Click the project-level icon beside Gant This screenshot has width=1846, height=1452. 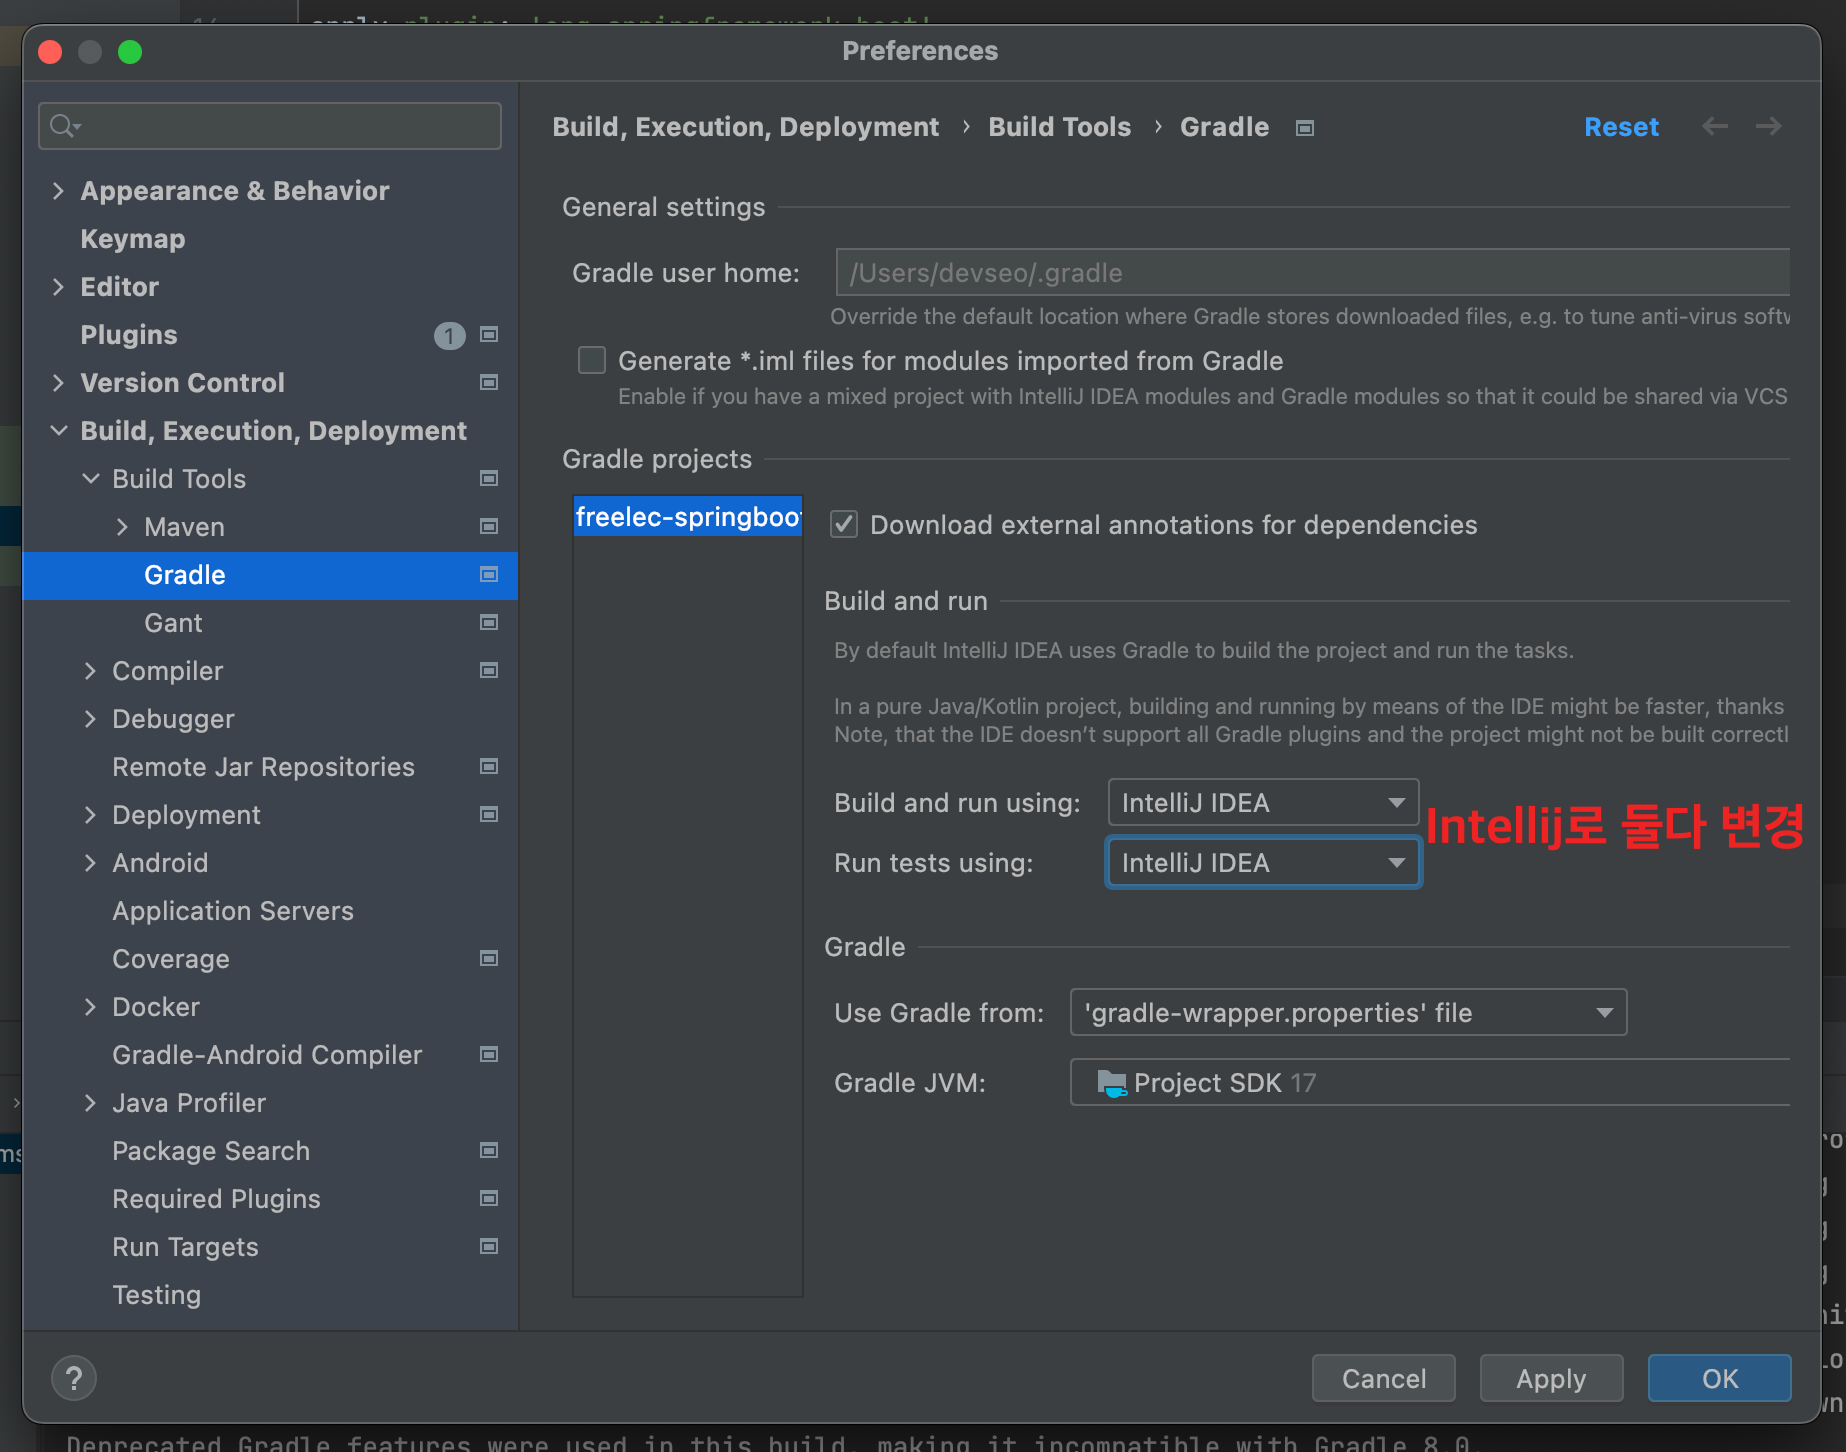(489, 622)
